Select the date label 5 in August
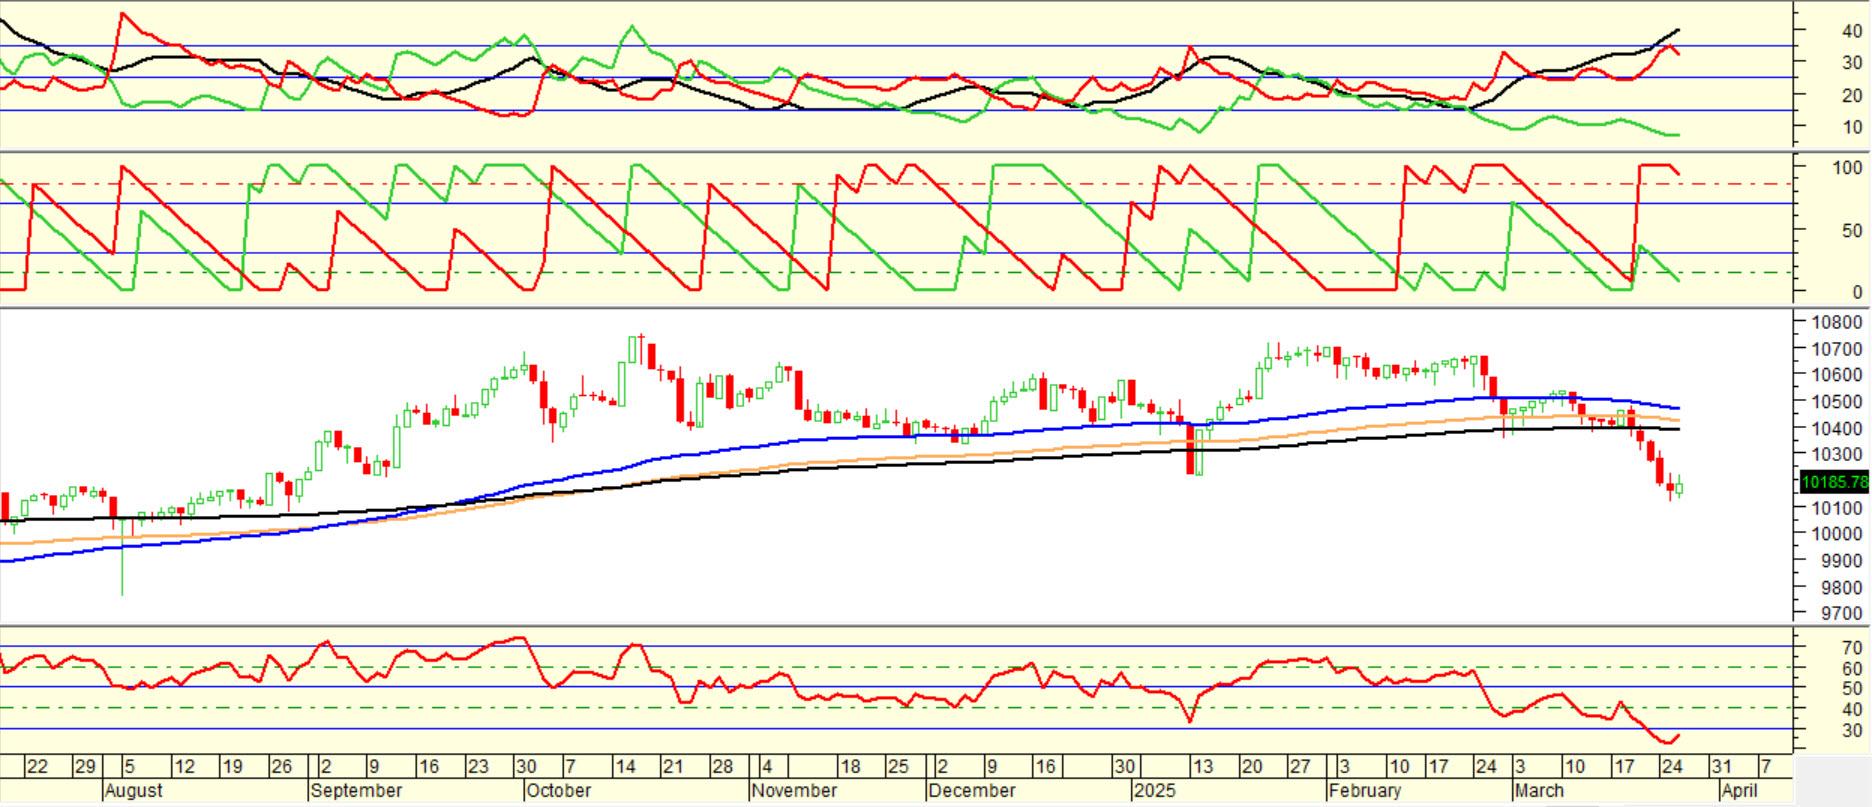The image size is (1872, 807). click(x=130, y=767)
